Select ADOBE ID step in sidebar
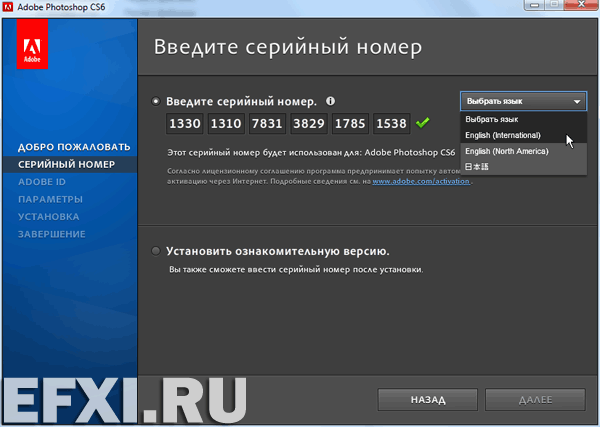This screenshot has width=600, height=427. [42, 182]
